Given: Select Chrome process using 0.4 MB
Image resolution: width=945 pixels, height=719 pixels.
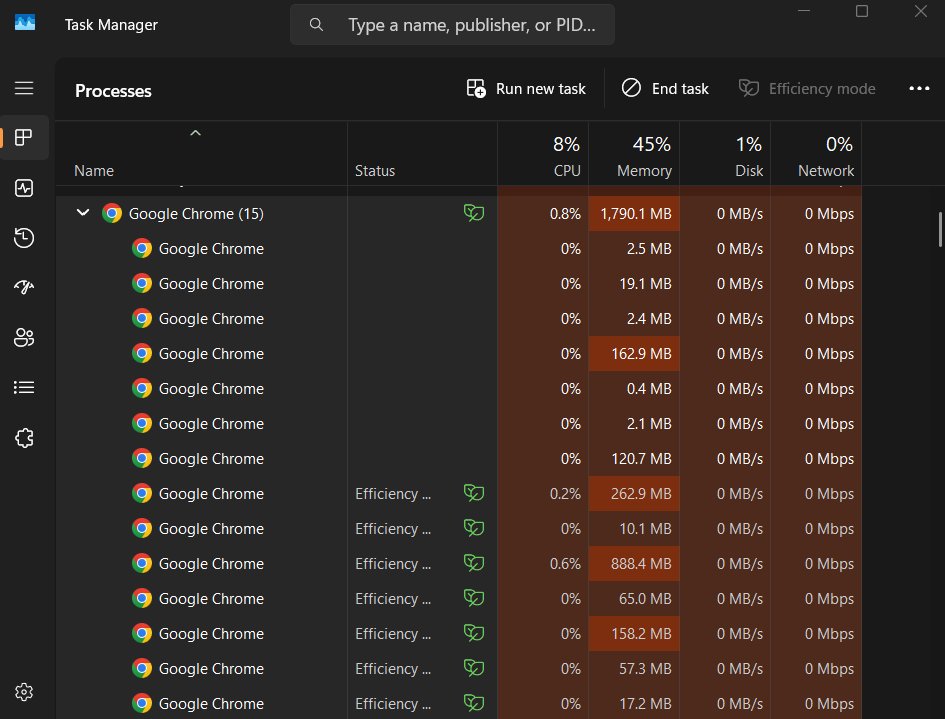Looking at the screenshot, I should point(458,388).
